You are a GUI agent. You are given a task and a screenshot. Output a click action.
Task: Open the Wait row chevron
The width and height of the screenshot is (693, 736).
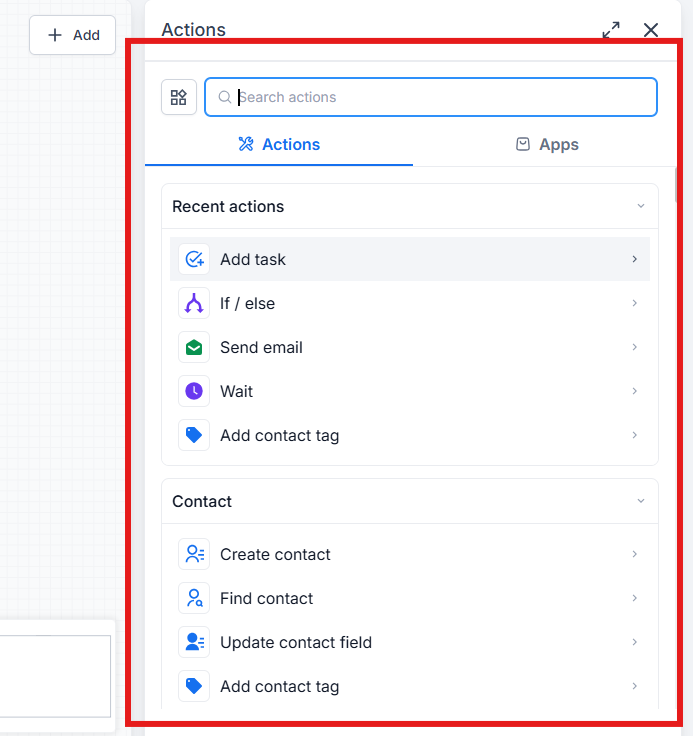[634, 391]
